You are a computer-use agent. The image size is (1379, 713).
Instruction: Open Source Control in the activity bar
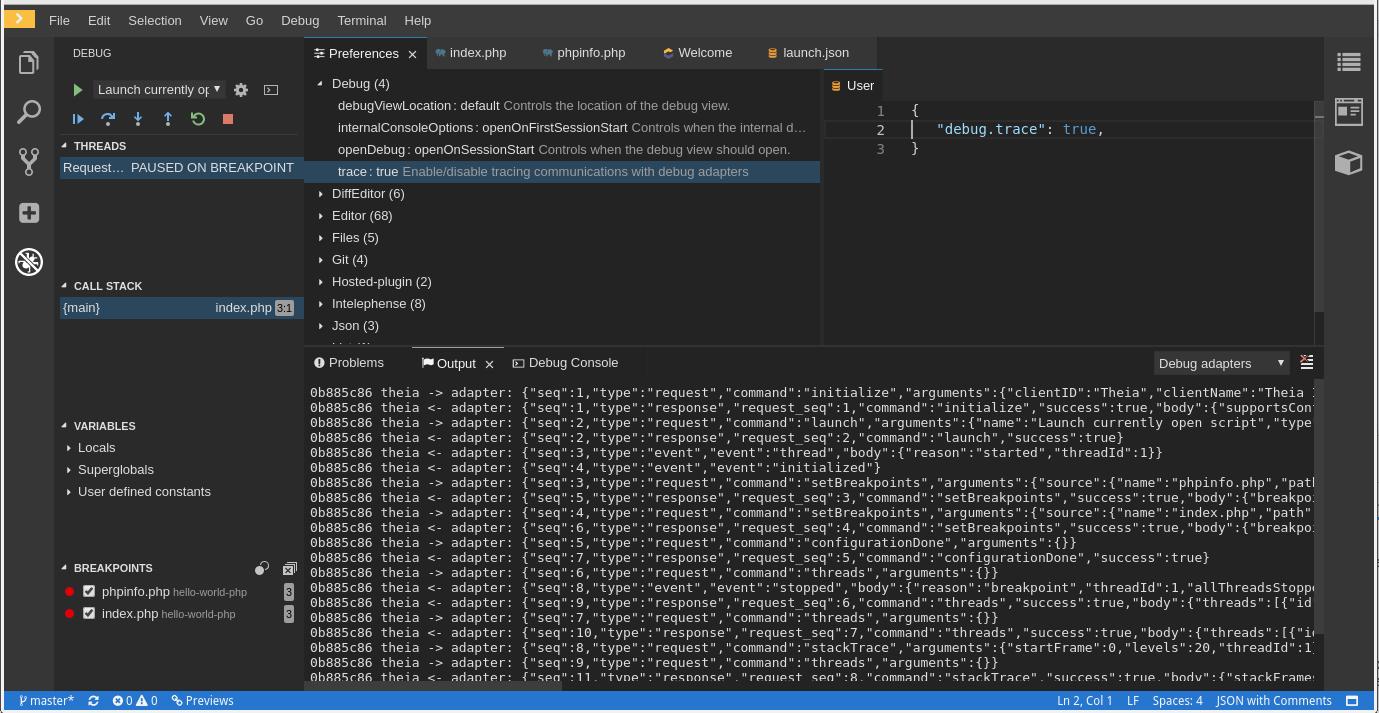pos(28,162)
